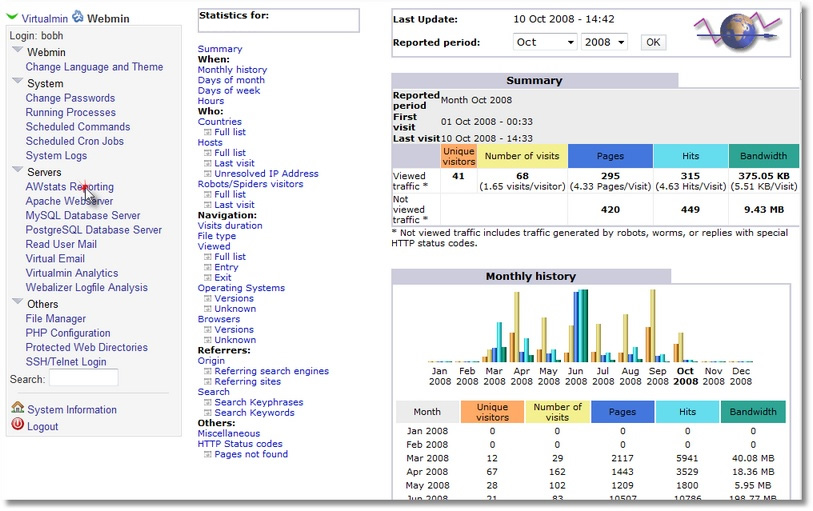813x511 pixels.
Task: Click the red Logout power icon
Action: (18, 424)
